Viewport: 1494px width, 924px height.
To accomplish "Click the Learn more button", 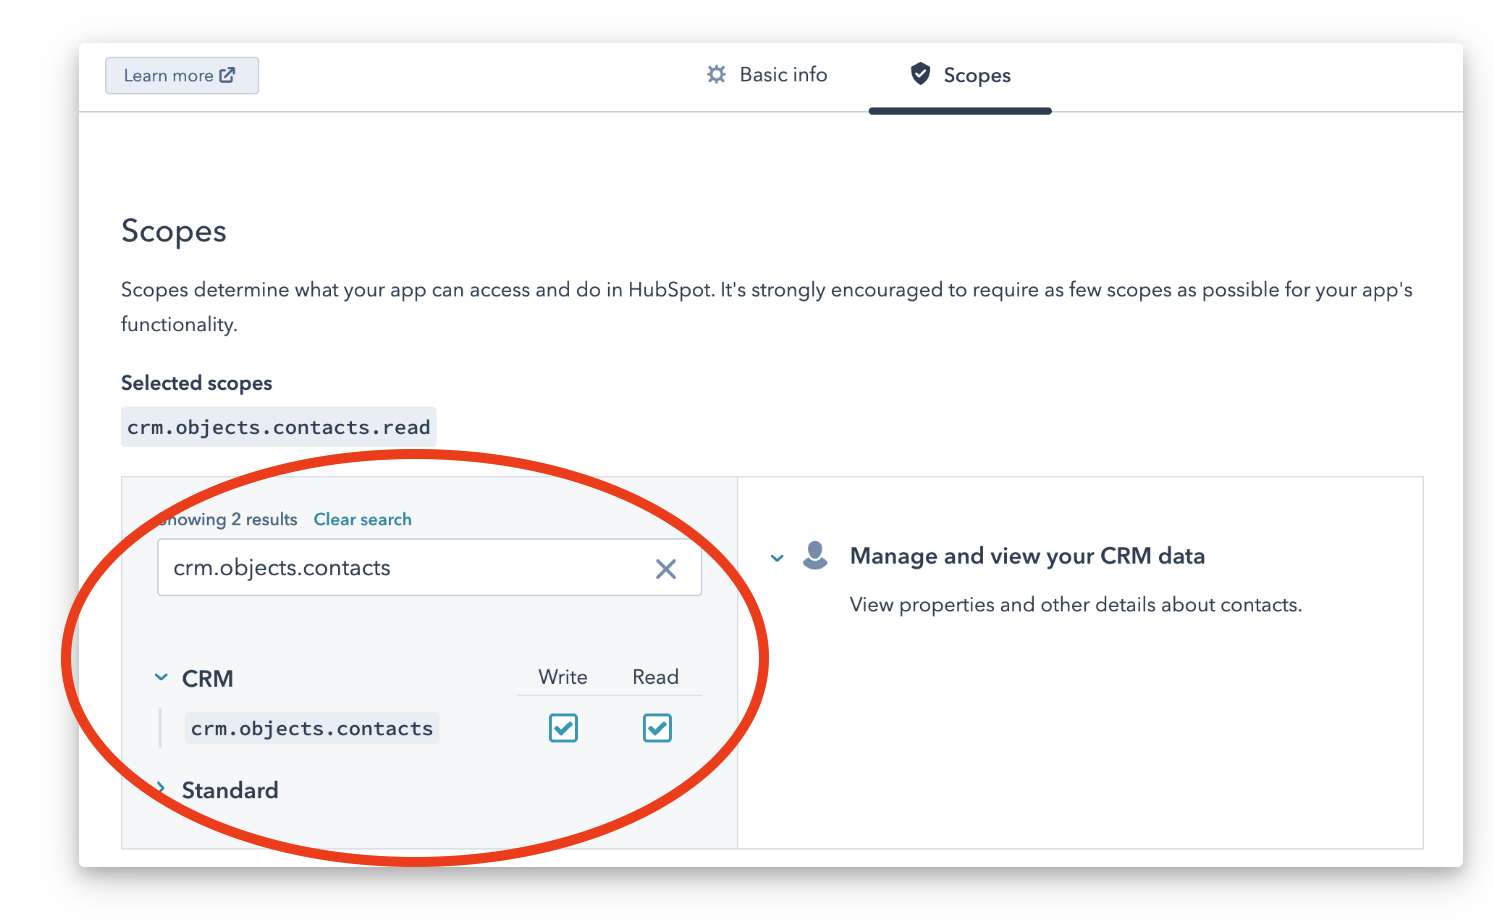I will [x=181, y=76].
